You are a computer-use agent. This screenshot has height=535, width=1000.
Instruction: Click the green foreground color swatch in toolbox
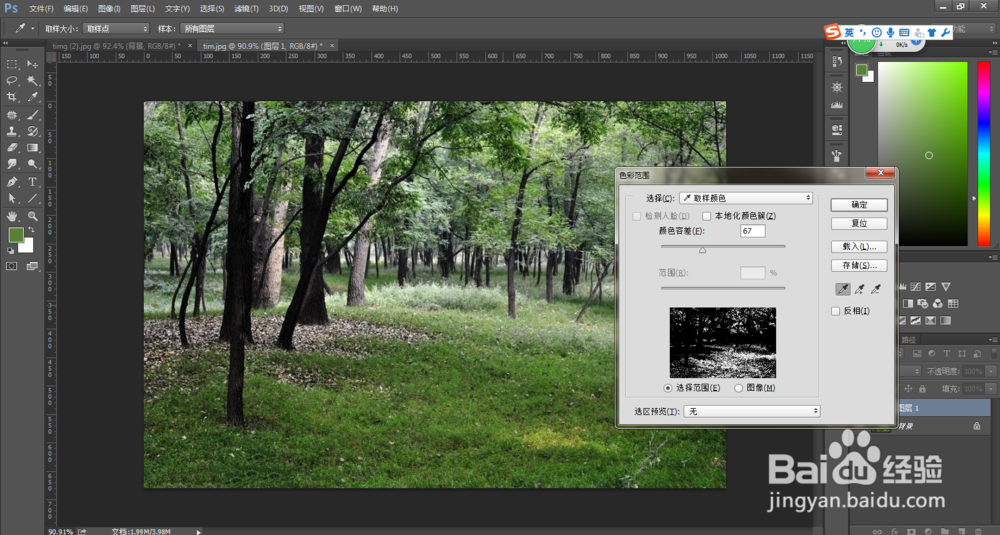[x=16, y=235]
